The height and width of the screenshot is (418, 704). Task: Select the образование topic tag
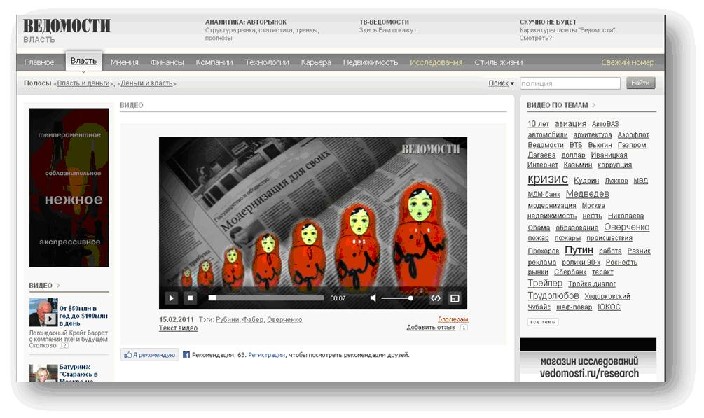pyautogui.click(x=577, y=228)
